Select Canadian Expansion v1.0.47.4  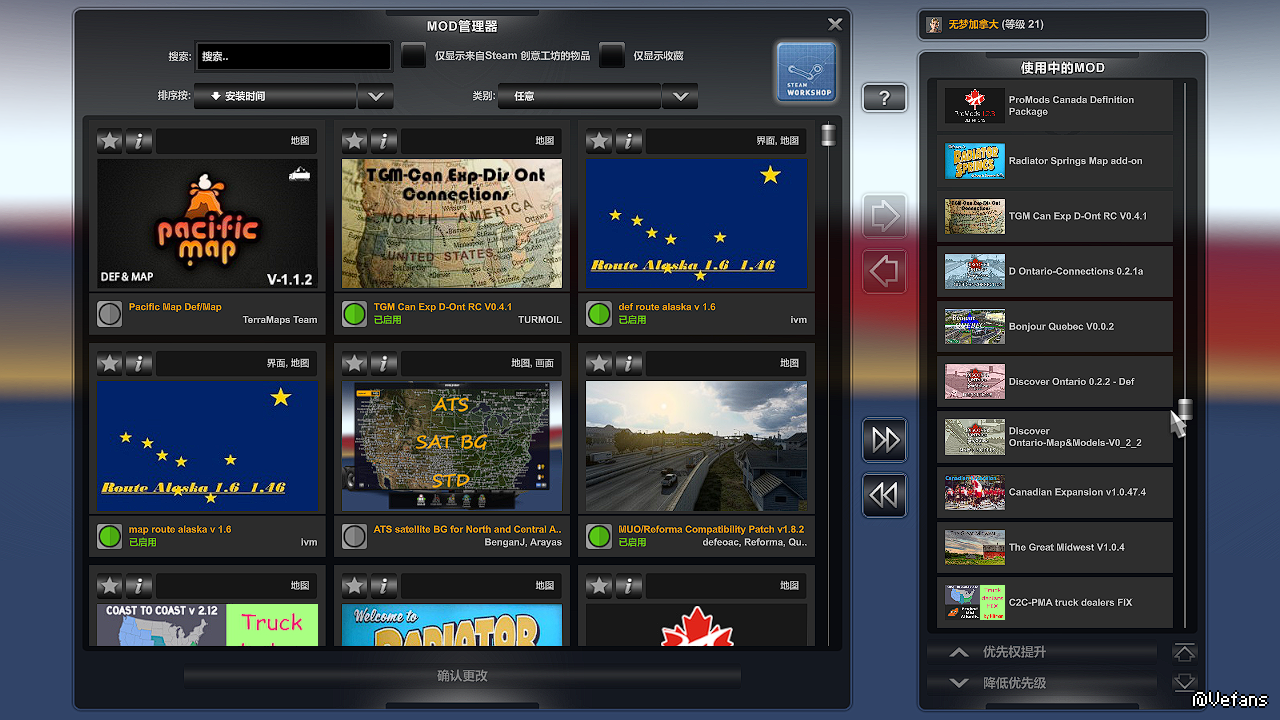(x=1055, y=492)
